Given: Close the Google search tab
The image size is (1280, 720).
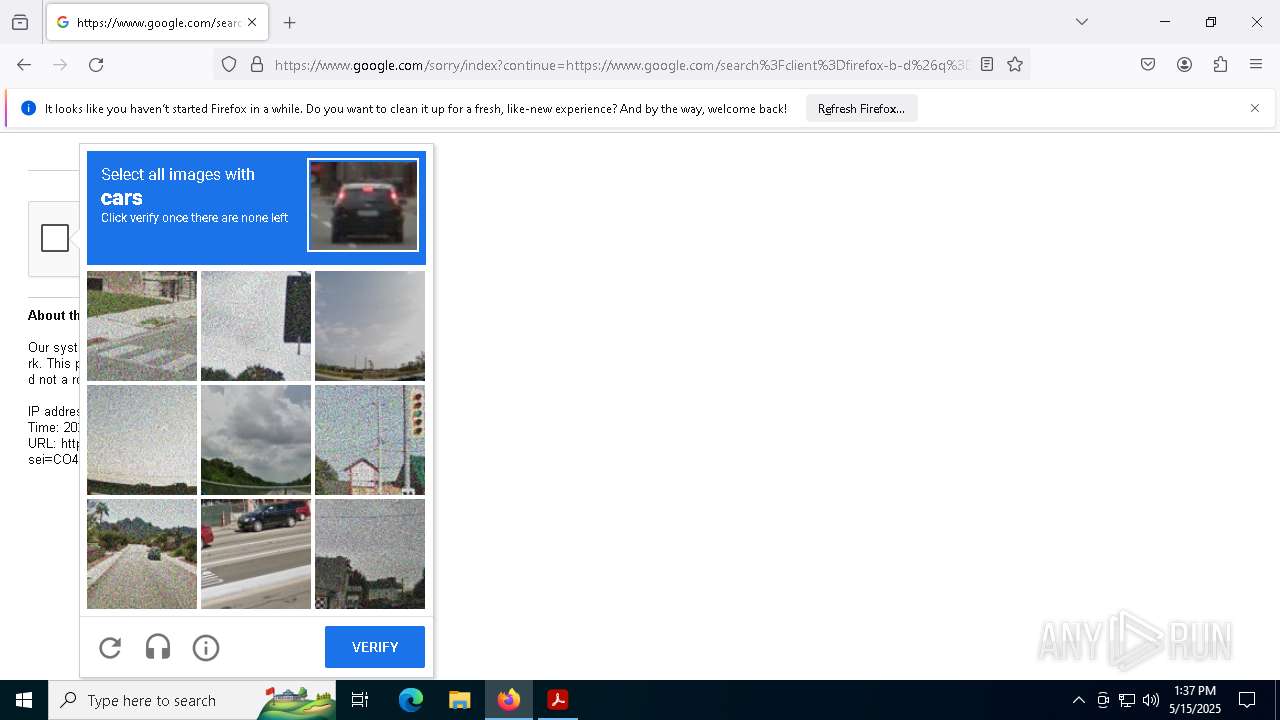Looking at the screenshot, I should click(x=252, y=22).
